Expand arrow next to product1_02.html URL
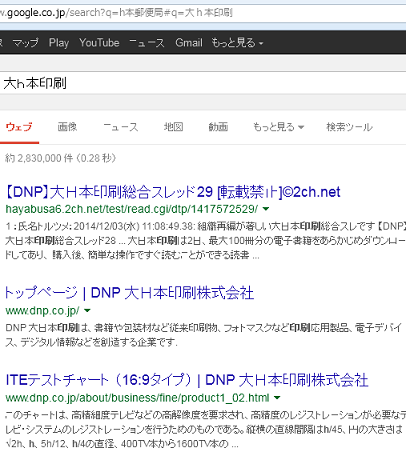406x456 pixels. click(277, 398)
